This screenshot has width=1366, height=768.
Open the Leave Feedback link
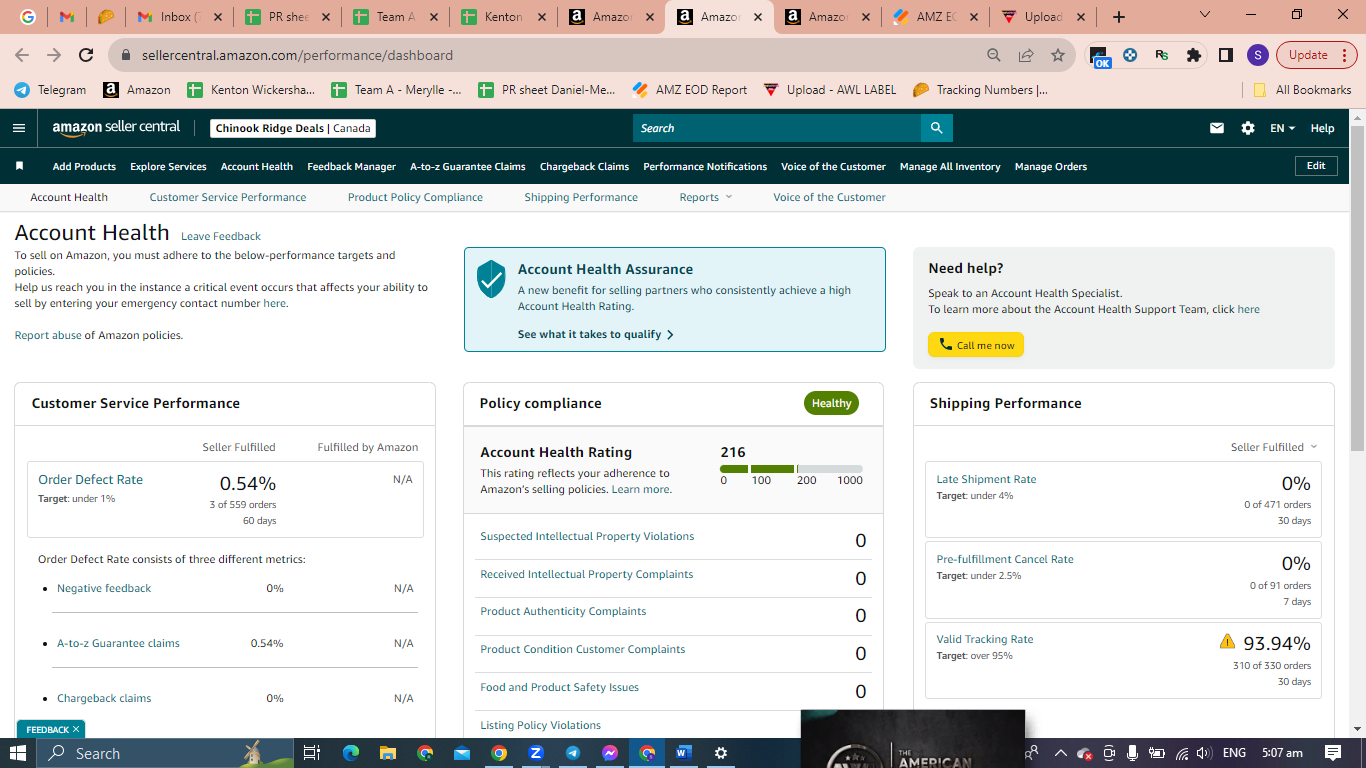click(x=221, y=236)
